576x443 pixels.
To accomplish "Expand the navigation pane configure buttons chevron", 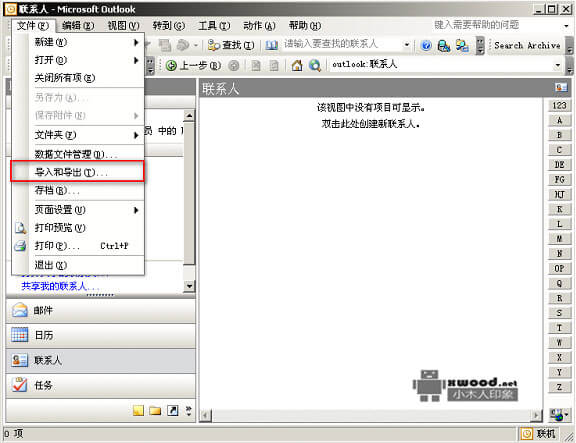I will (189, 410).
